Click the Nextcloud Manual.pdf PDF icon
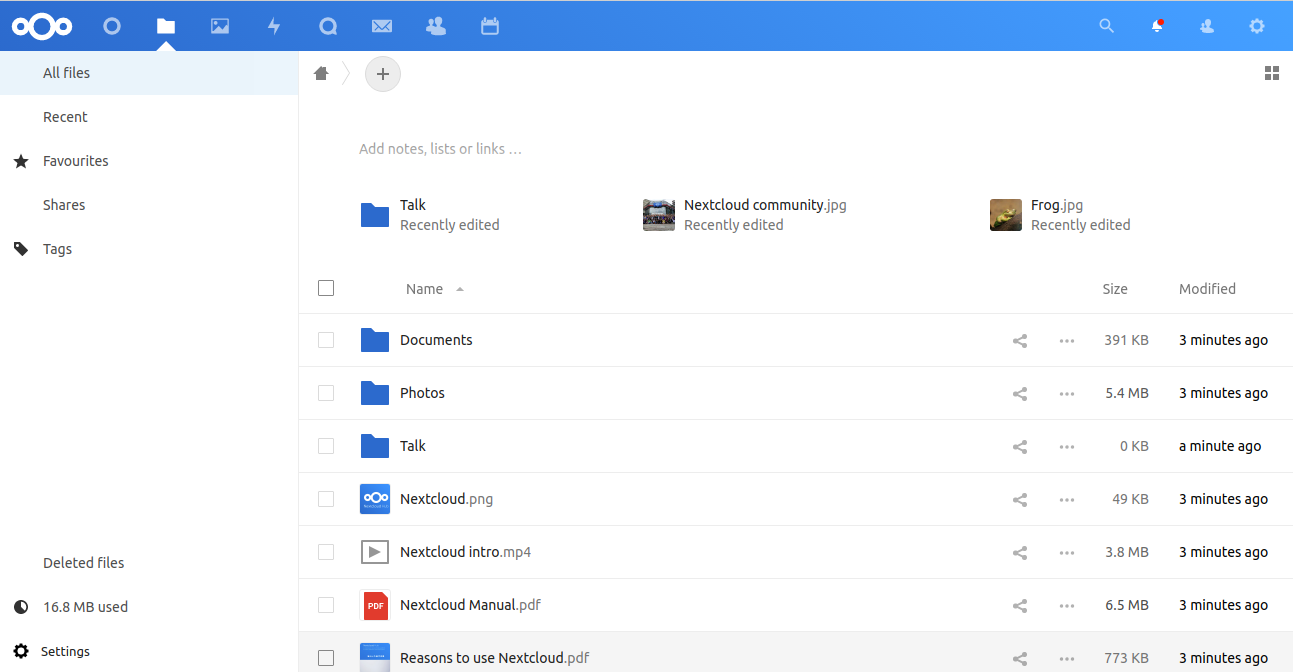 pyautogui.click(x=375, y=605)
